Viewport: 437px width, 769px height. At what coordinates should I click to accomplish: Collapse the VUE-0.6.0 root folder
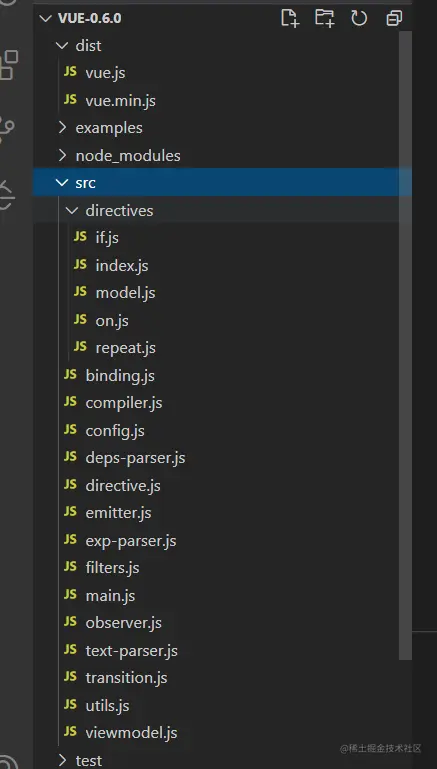click(x=46, y=19)
